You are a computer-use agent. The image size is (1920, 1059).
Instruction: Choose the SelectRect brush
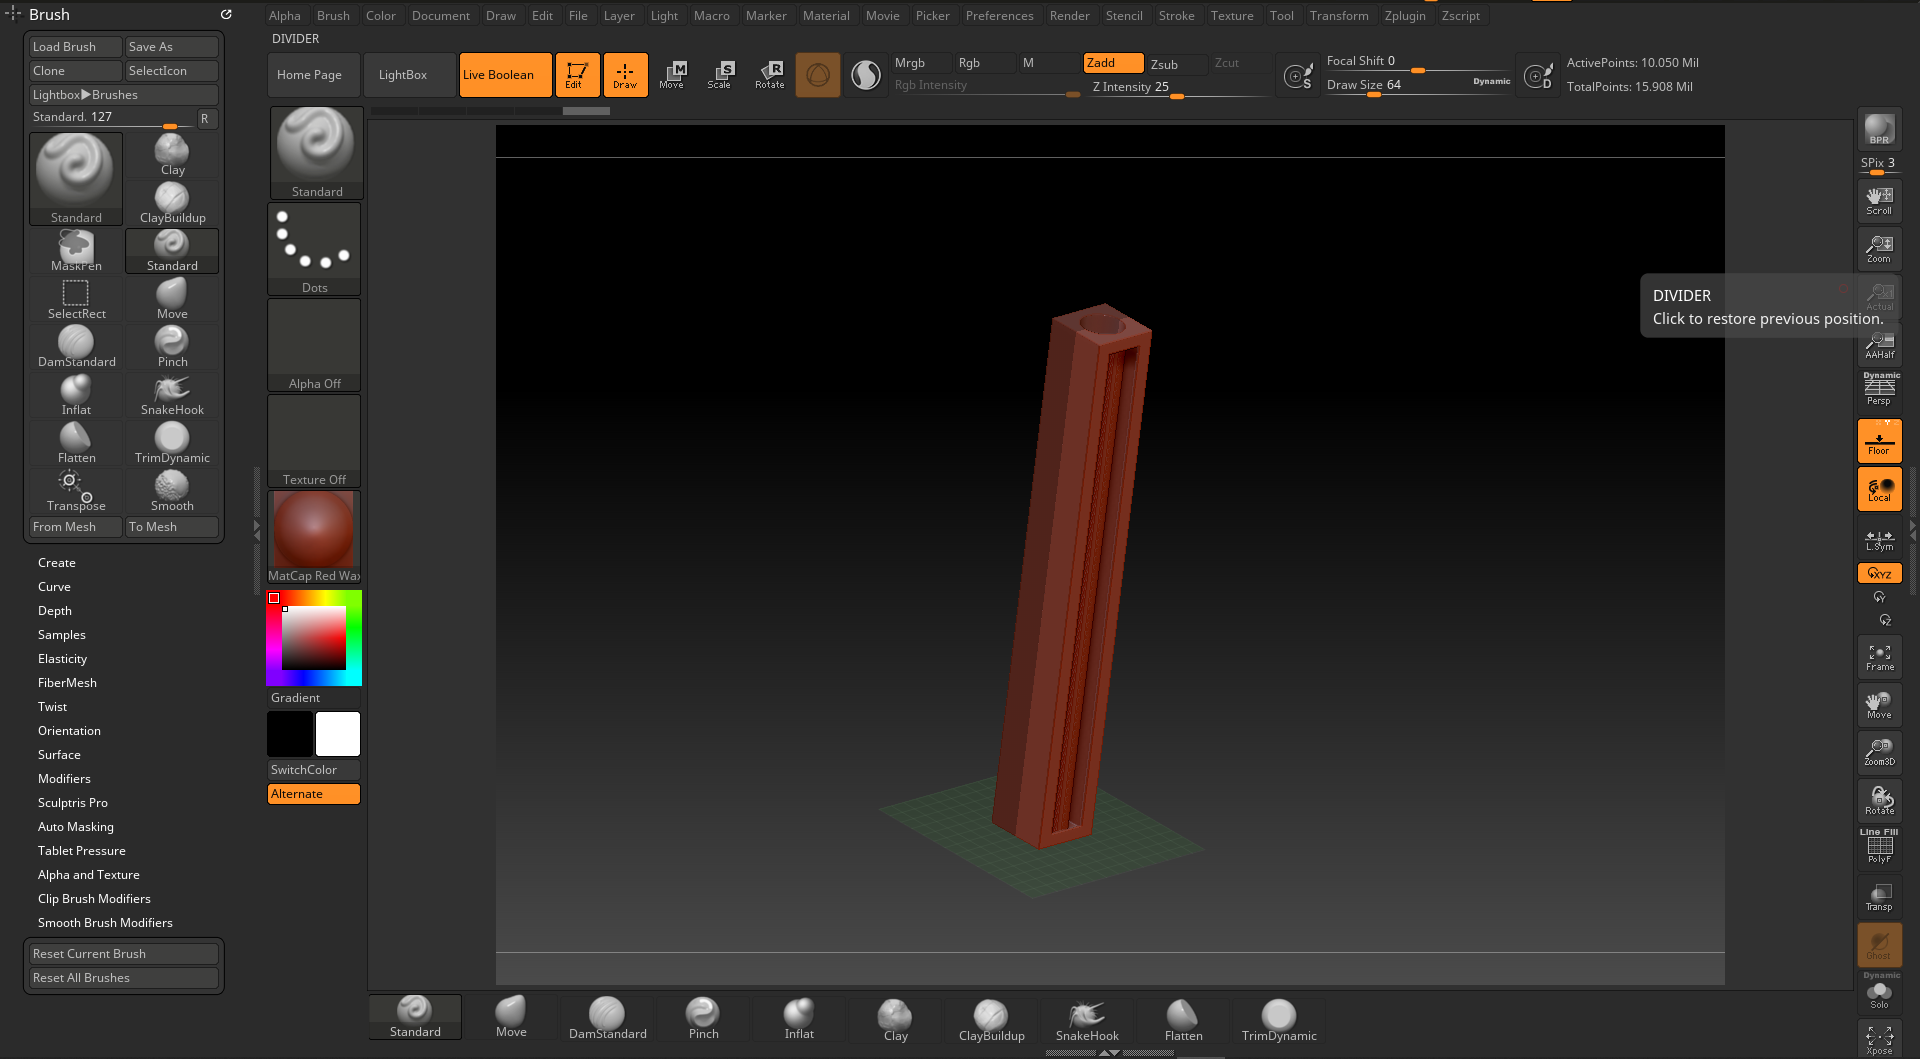point(76,299)
